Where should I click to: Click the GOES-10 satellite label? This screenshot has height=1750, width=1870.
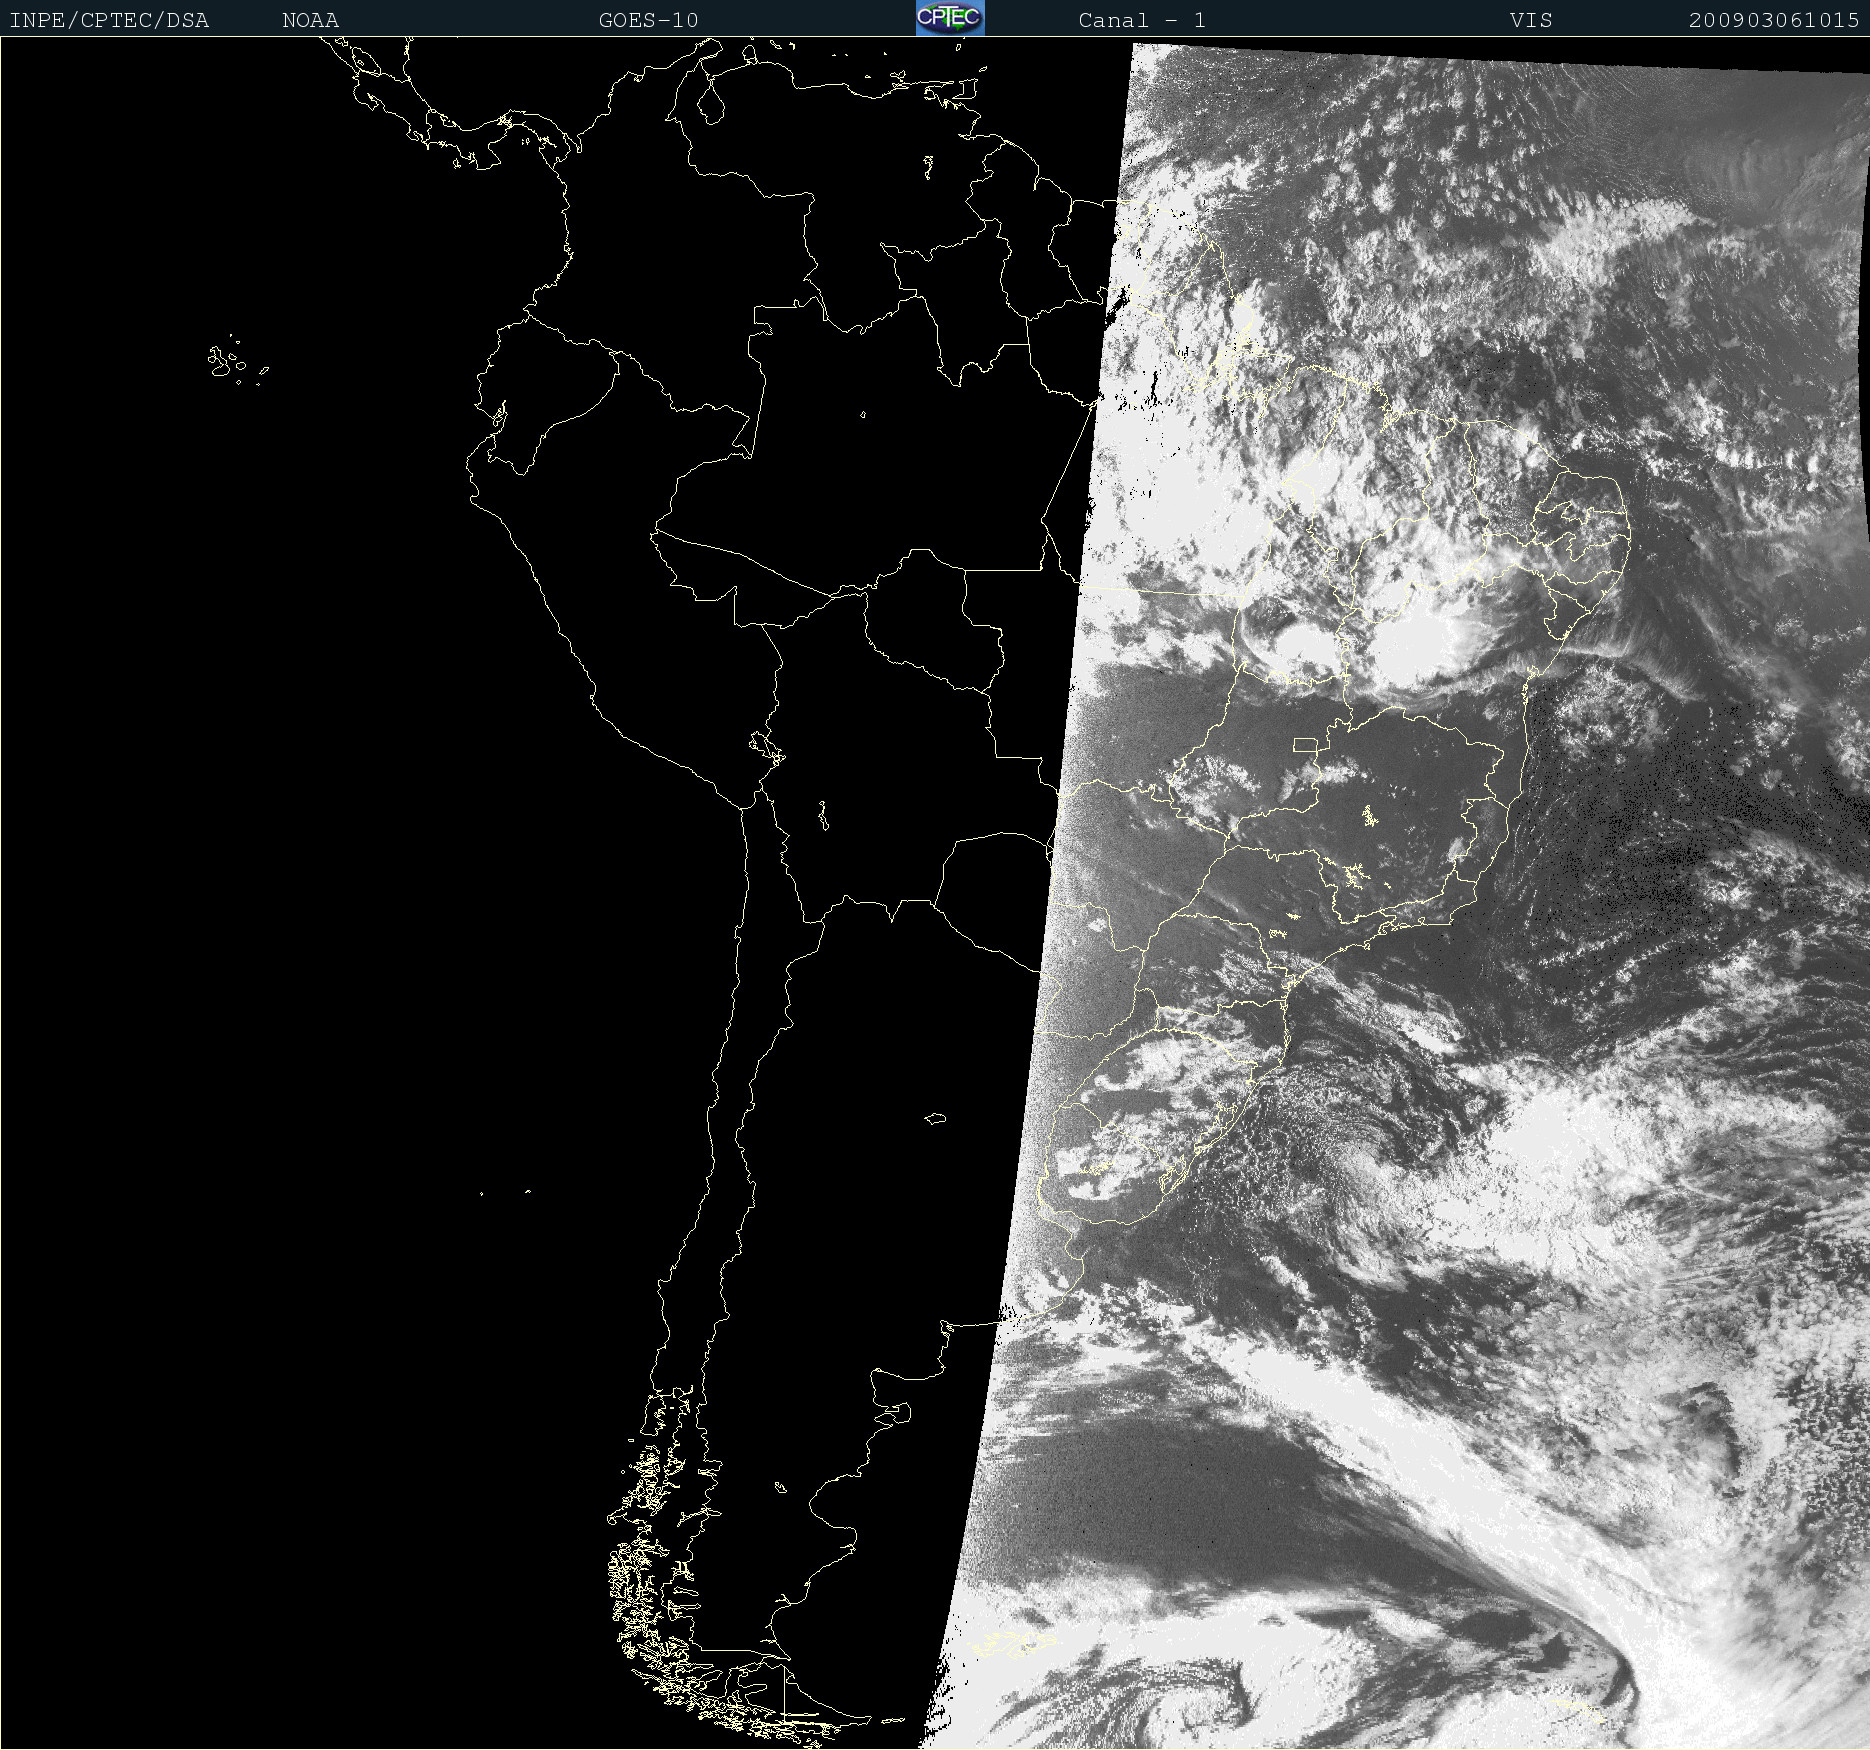[648, 20]
